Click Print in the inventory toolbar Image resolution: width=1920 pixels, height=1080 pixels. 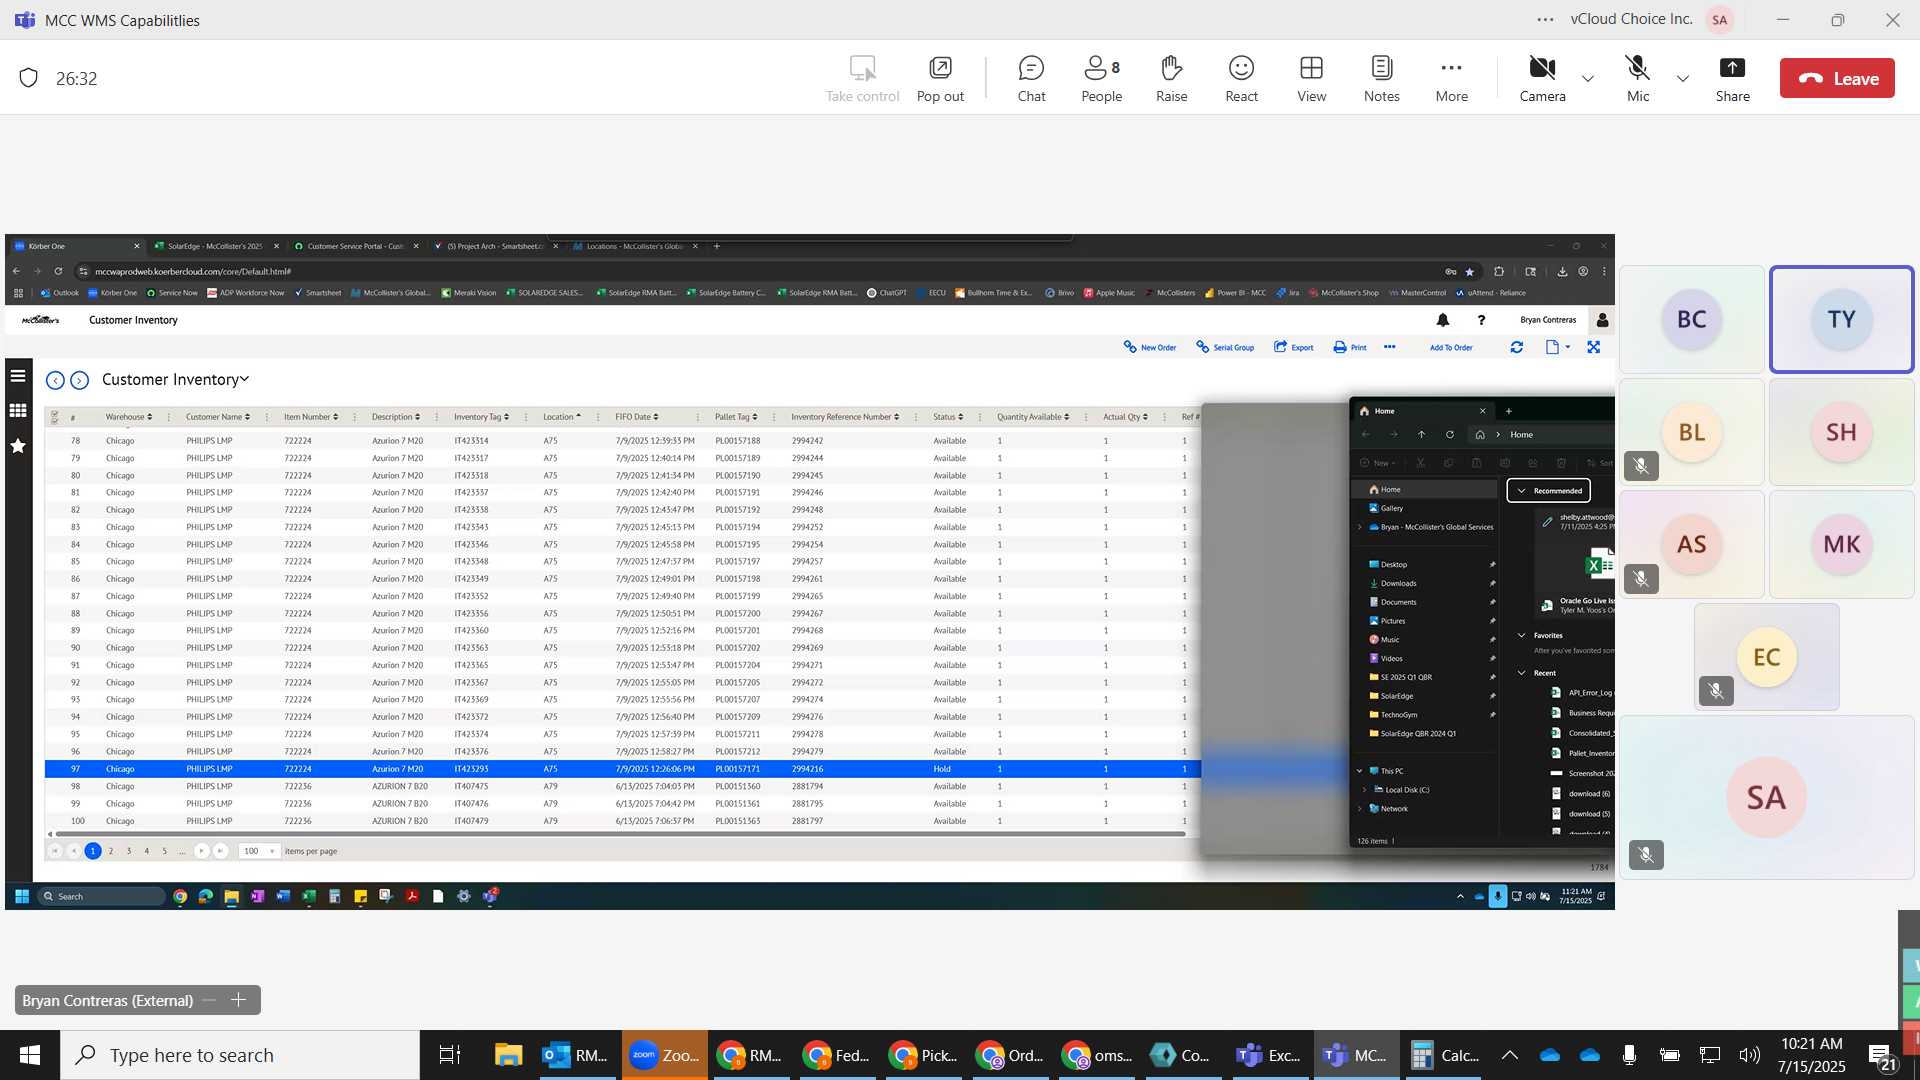click(1350, 347)
